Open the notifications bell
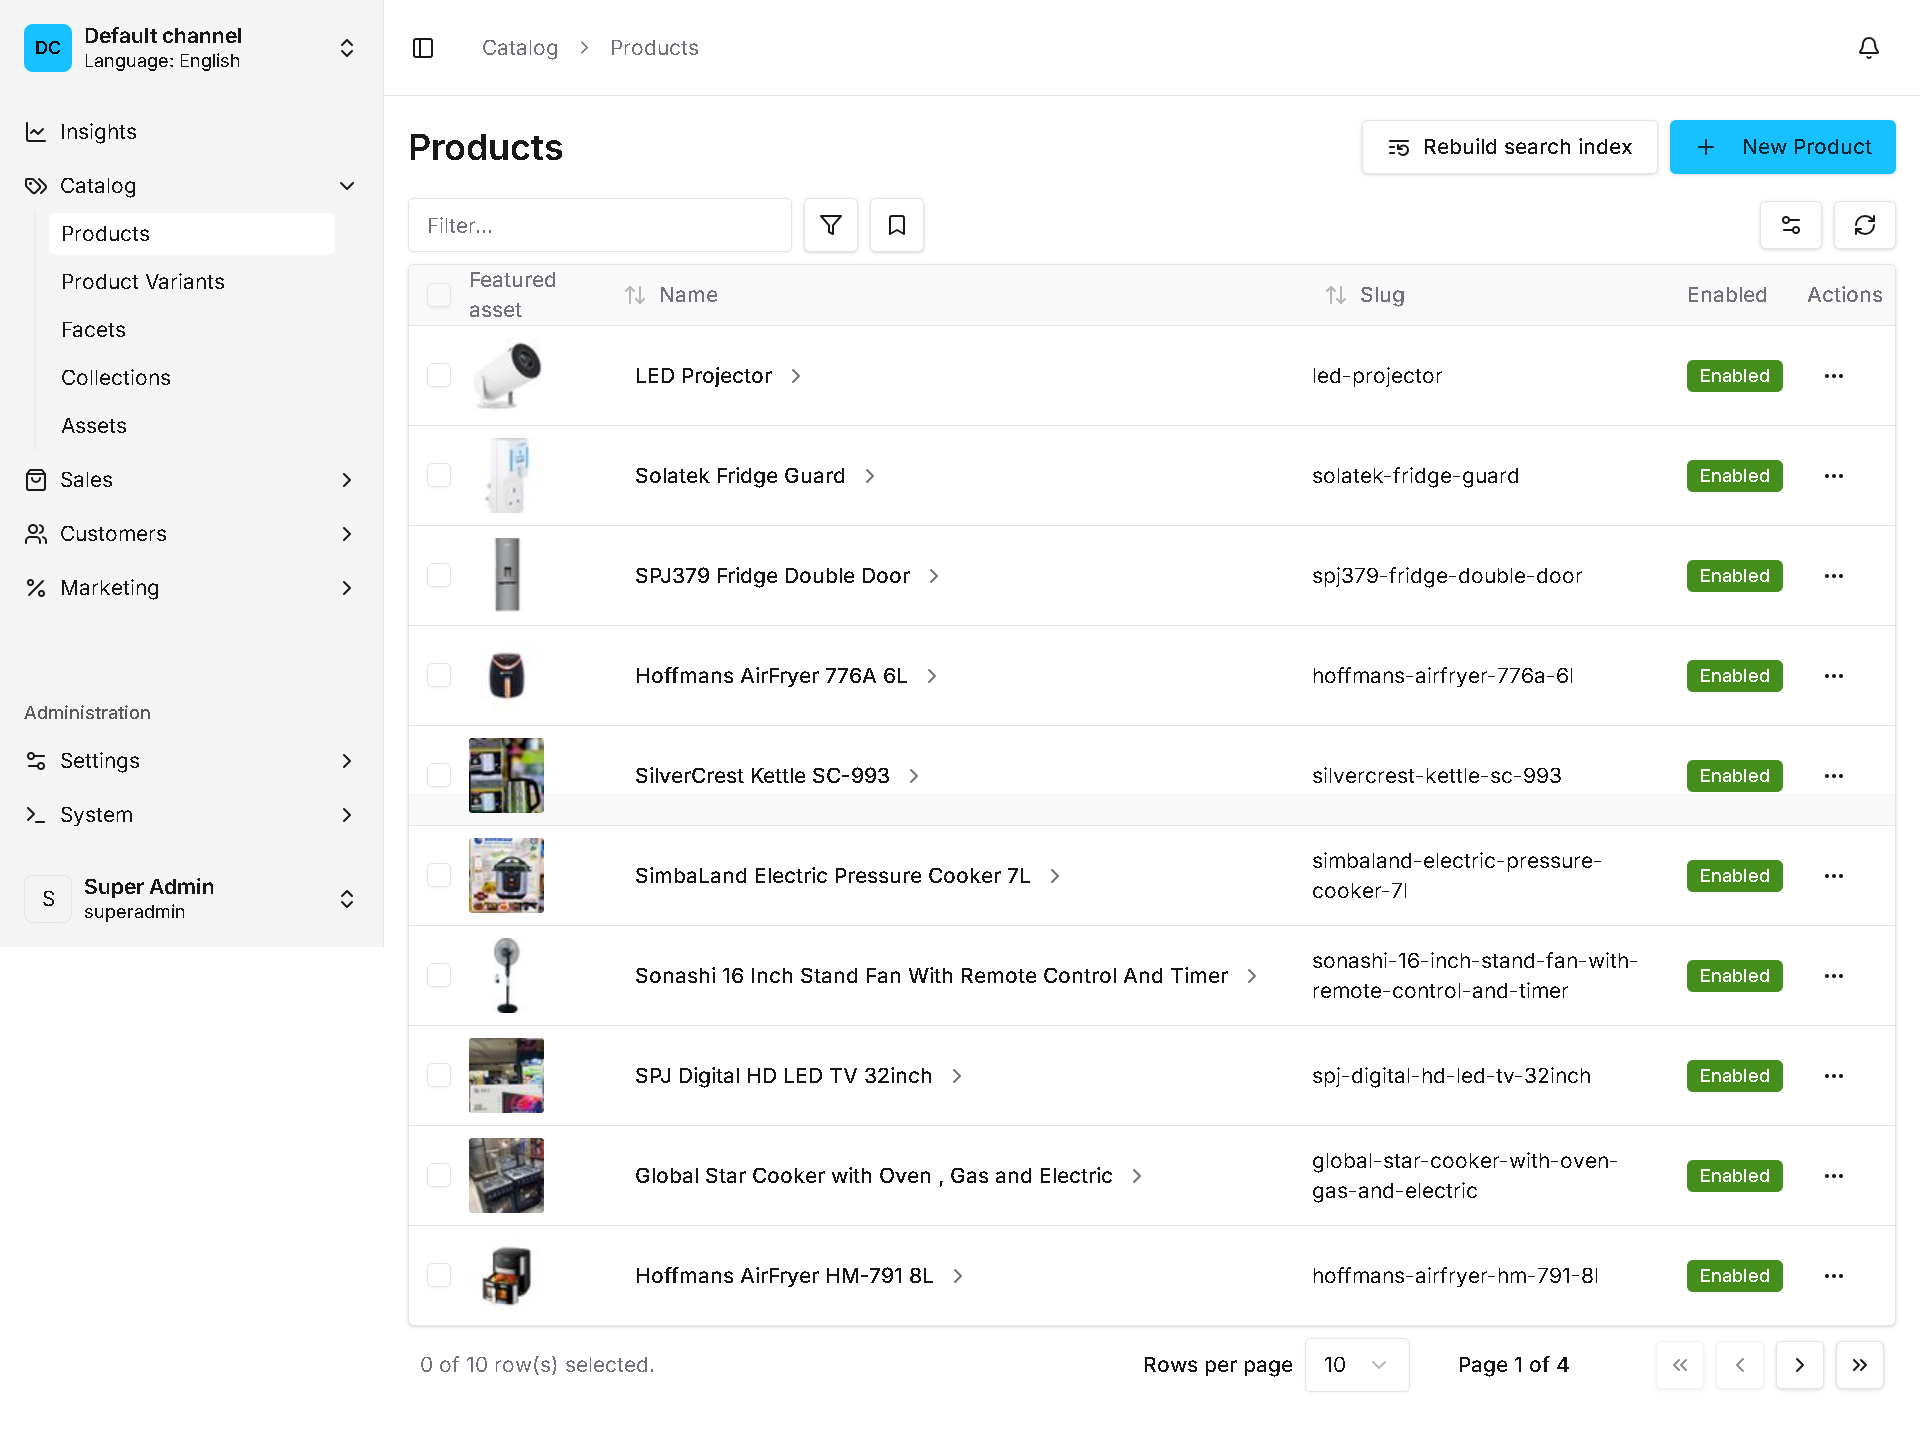 point(1869,47)
